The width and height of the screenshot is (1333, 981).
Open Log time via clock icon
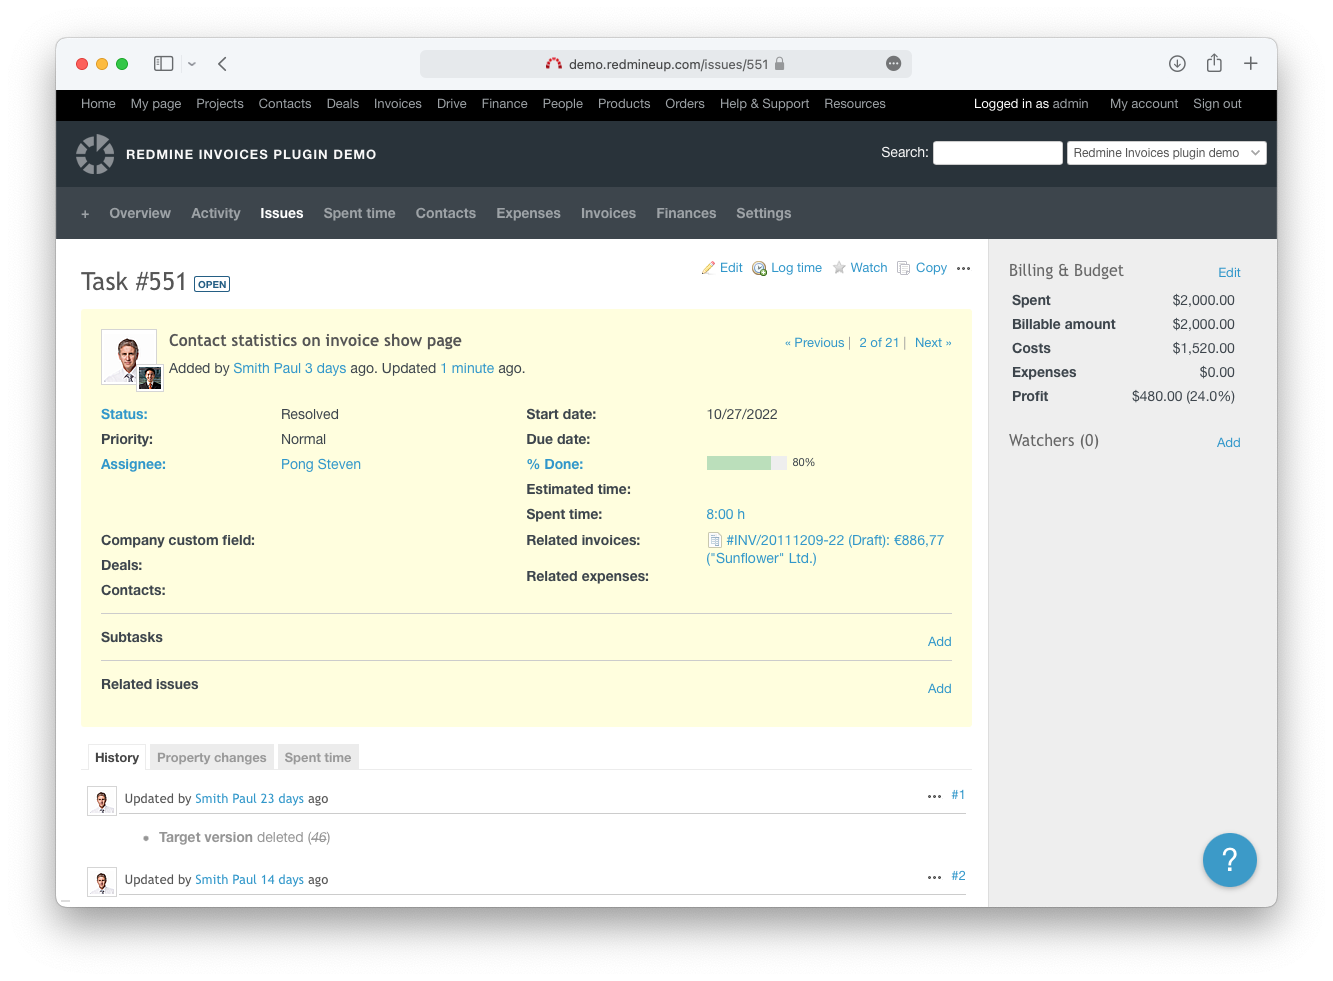click(760, 268)
